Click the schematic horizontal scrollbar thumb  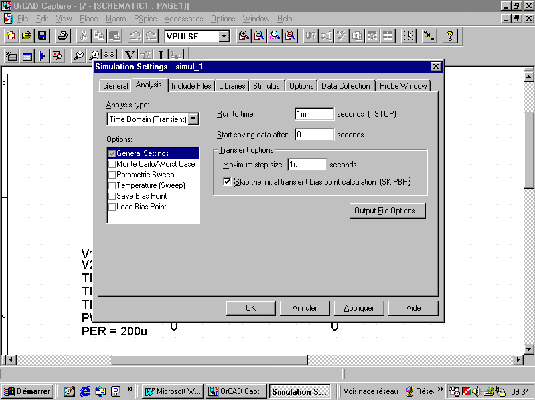(x=209, y=360)
